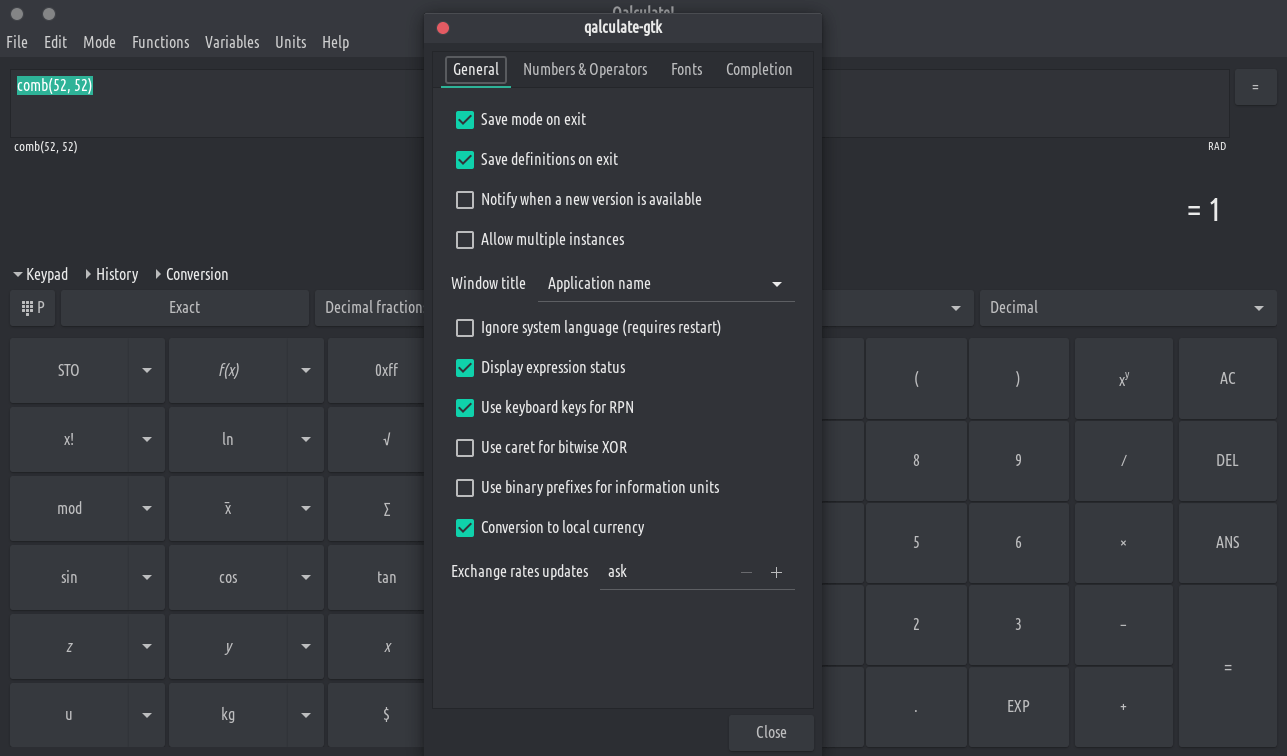This screenshot has height=756, width=1287.
Task: Decrease the exchange rates update value
Action: pos(746,573)
